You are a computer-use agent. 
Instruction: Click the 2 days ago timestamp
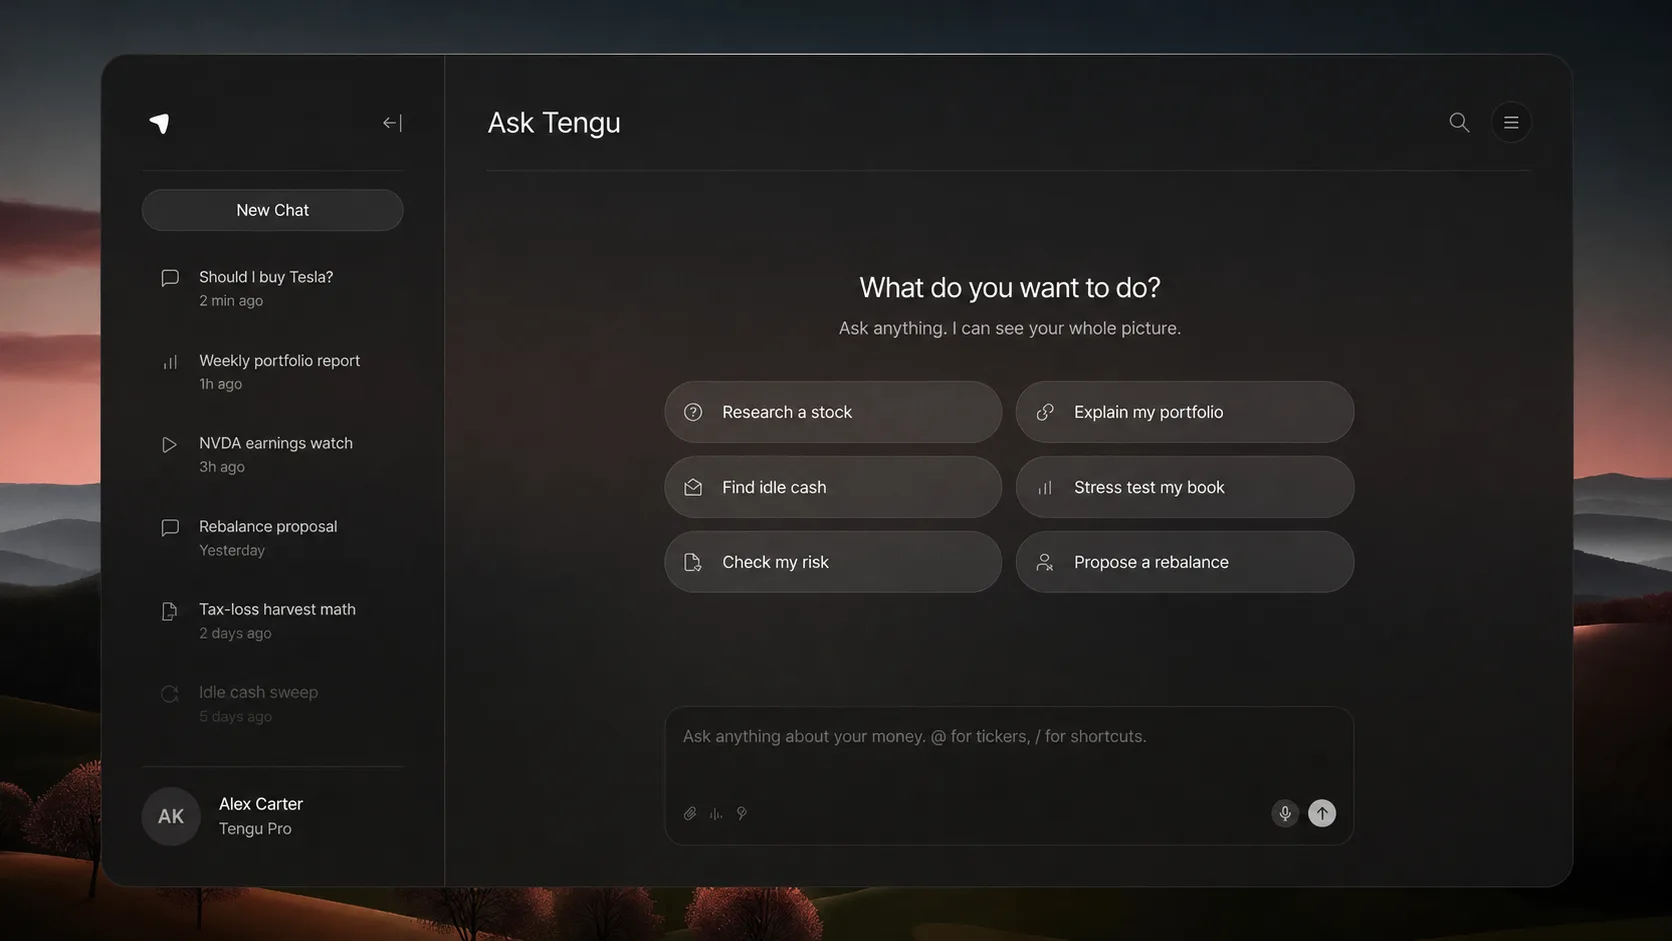click(x=235, y=634)
